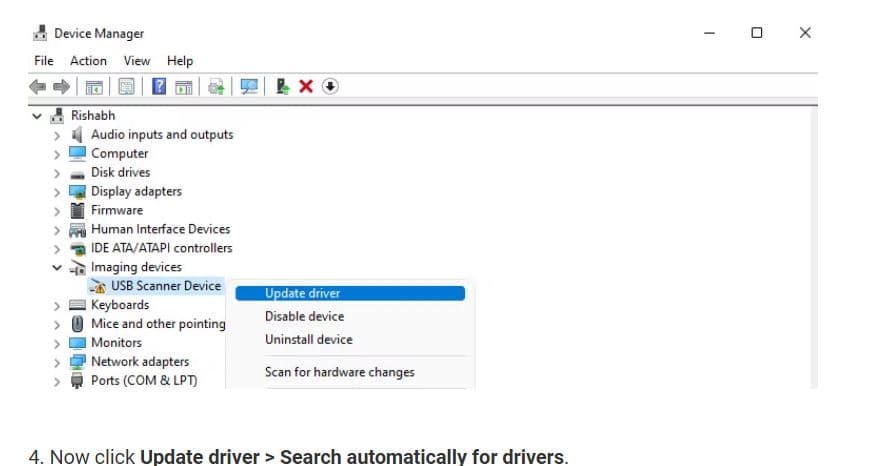The image size is (875, 466).
Task: Select Scan for hardware changes entry
Action: coord(339,372)
